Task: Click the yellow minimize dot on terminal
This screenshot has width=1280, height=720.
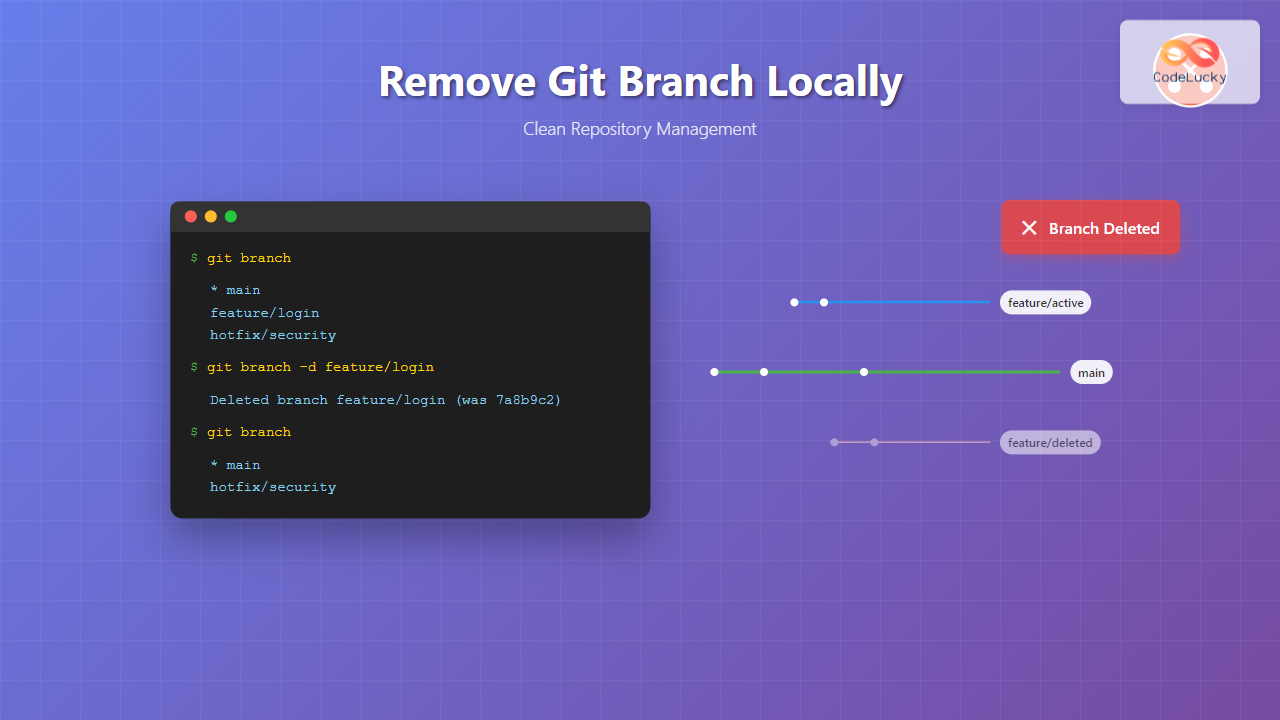Action: (x=211, y=216)
